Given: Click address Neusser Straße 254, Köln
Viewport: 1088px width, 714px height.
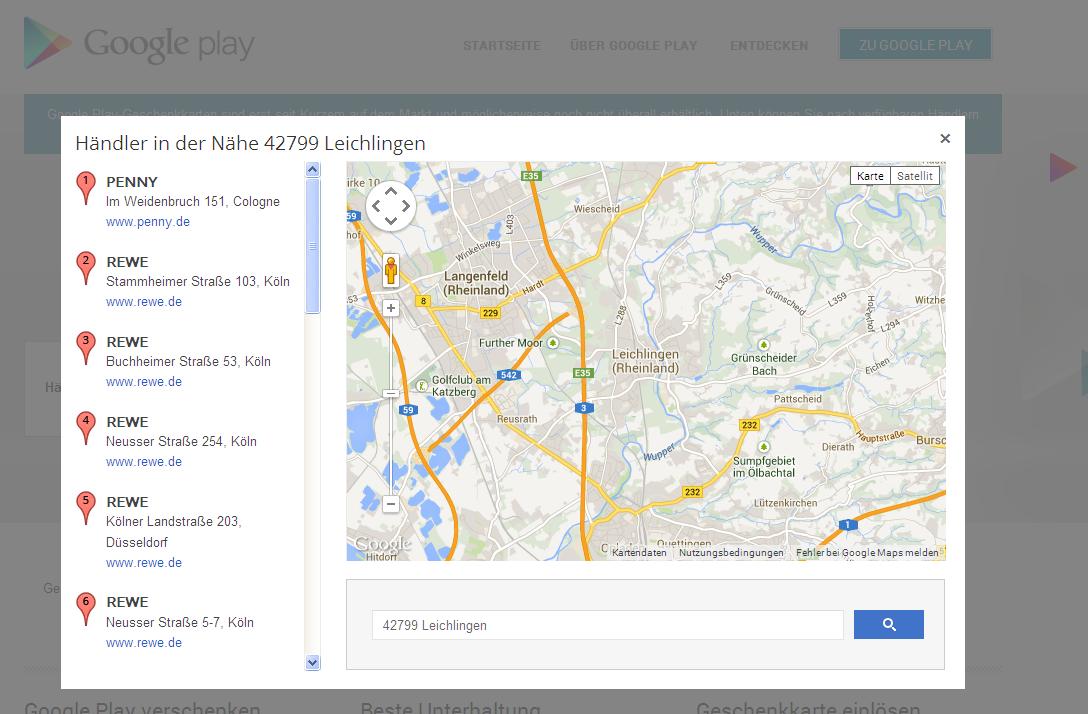Looking at the screenshot, I should [181, 441].
